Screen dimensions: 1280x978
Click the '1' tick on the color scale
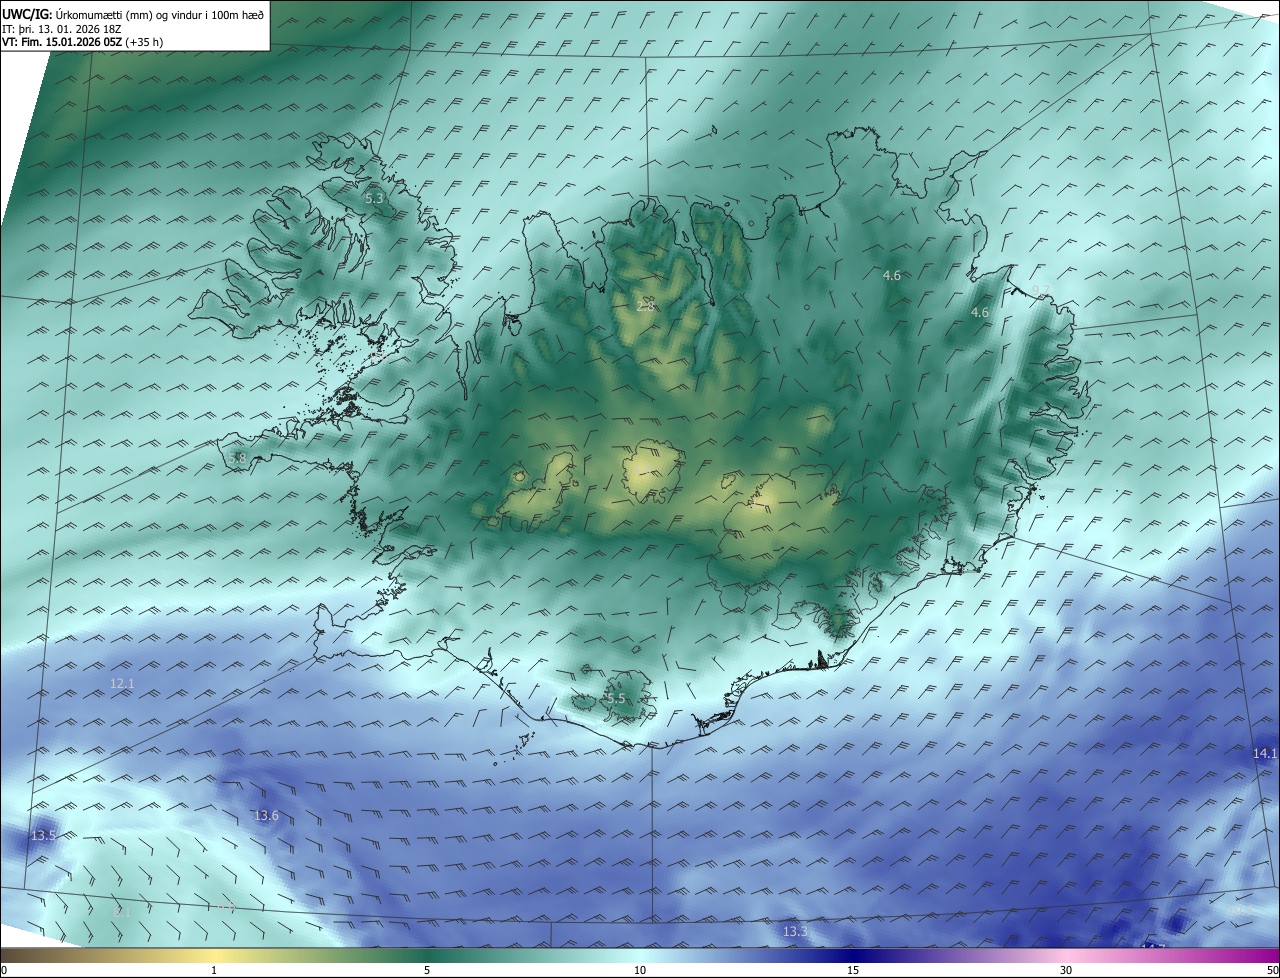click(x=214, y=970)
